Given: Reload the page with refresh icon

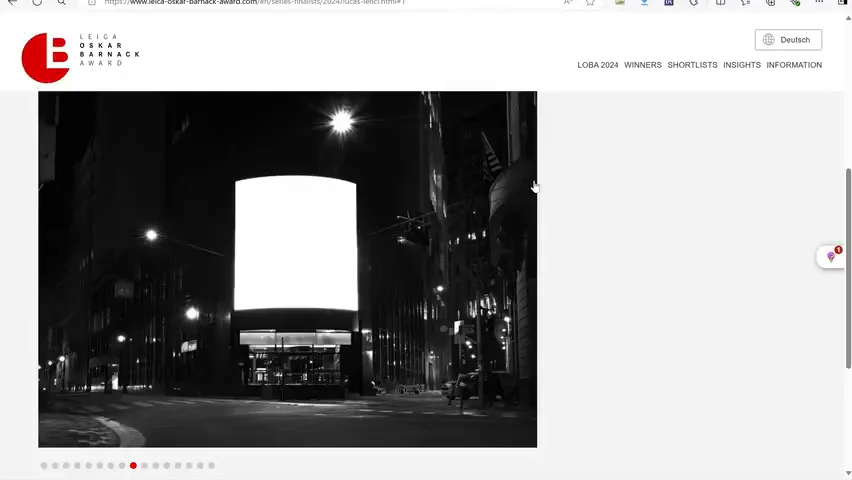Looking at the screenshot, I should click(36, 3).
